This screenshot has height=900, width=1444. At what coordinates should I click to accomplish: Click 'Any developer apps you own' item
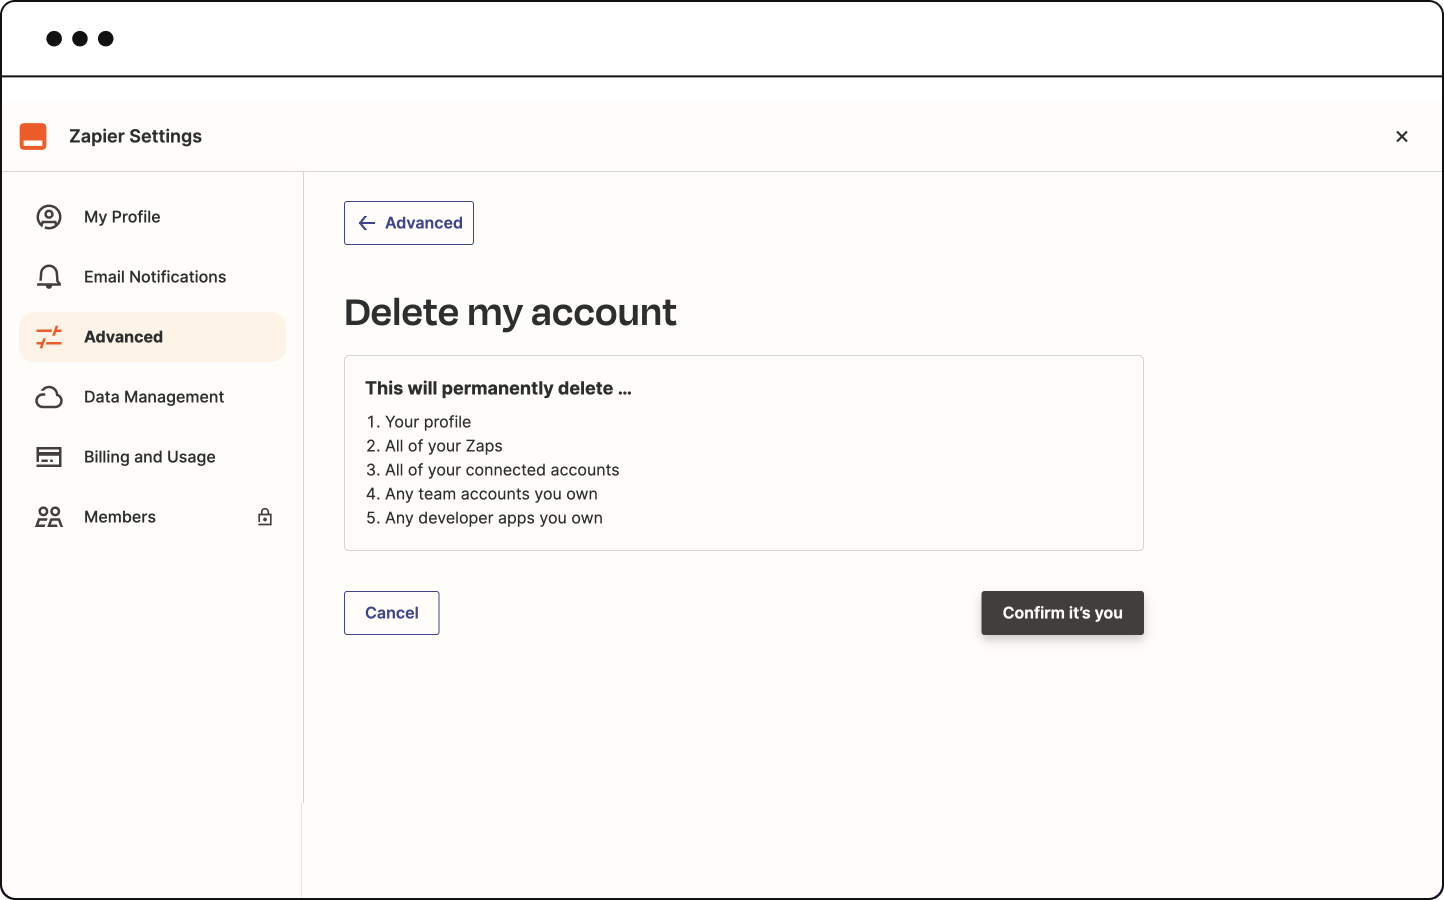[x=485, y=518]
